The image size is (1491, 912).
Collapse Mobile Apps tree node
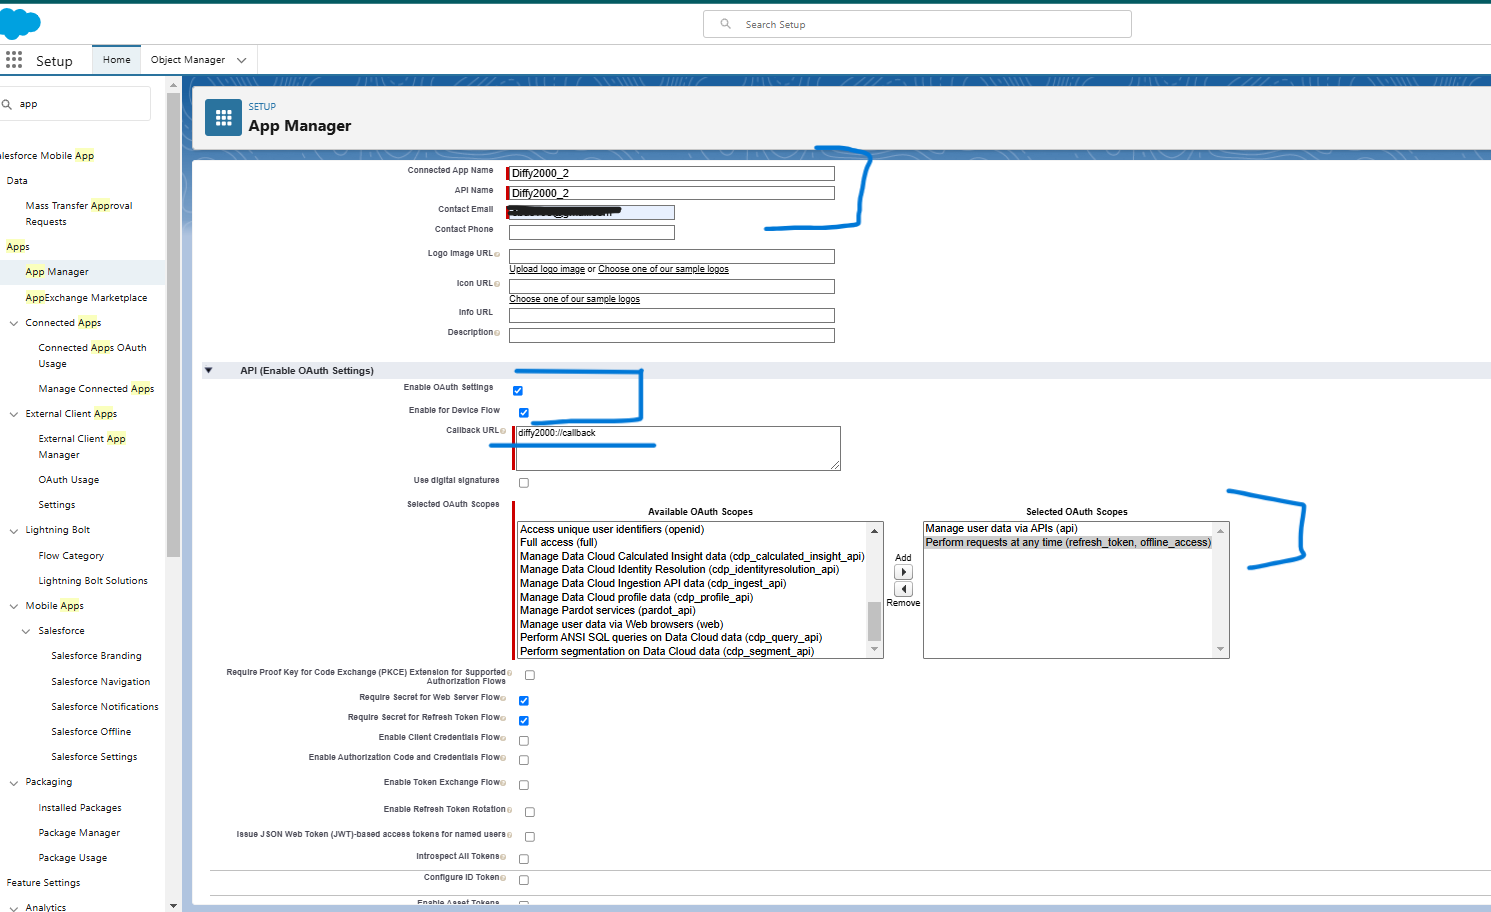pyautogui.click(x=14, y=606)
